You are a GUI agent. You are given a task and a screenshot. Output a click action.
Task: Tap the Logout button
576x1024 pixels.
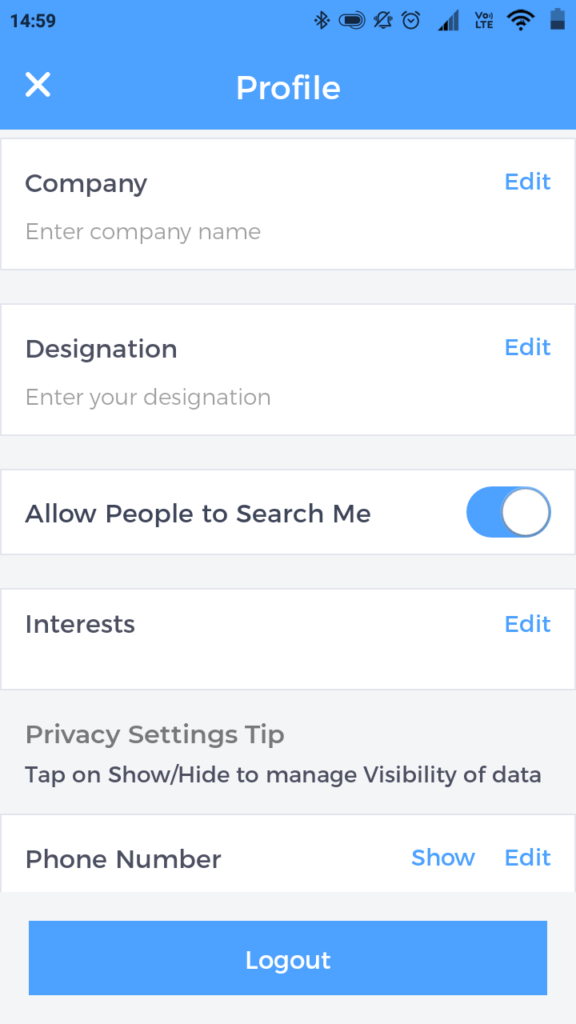pyautogui.click(x=288, y=959)
